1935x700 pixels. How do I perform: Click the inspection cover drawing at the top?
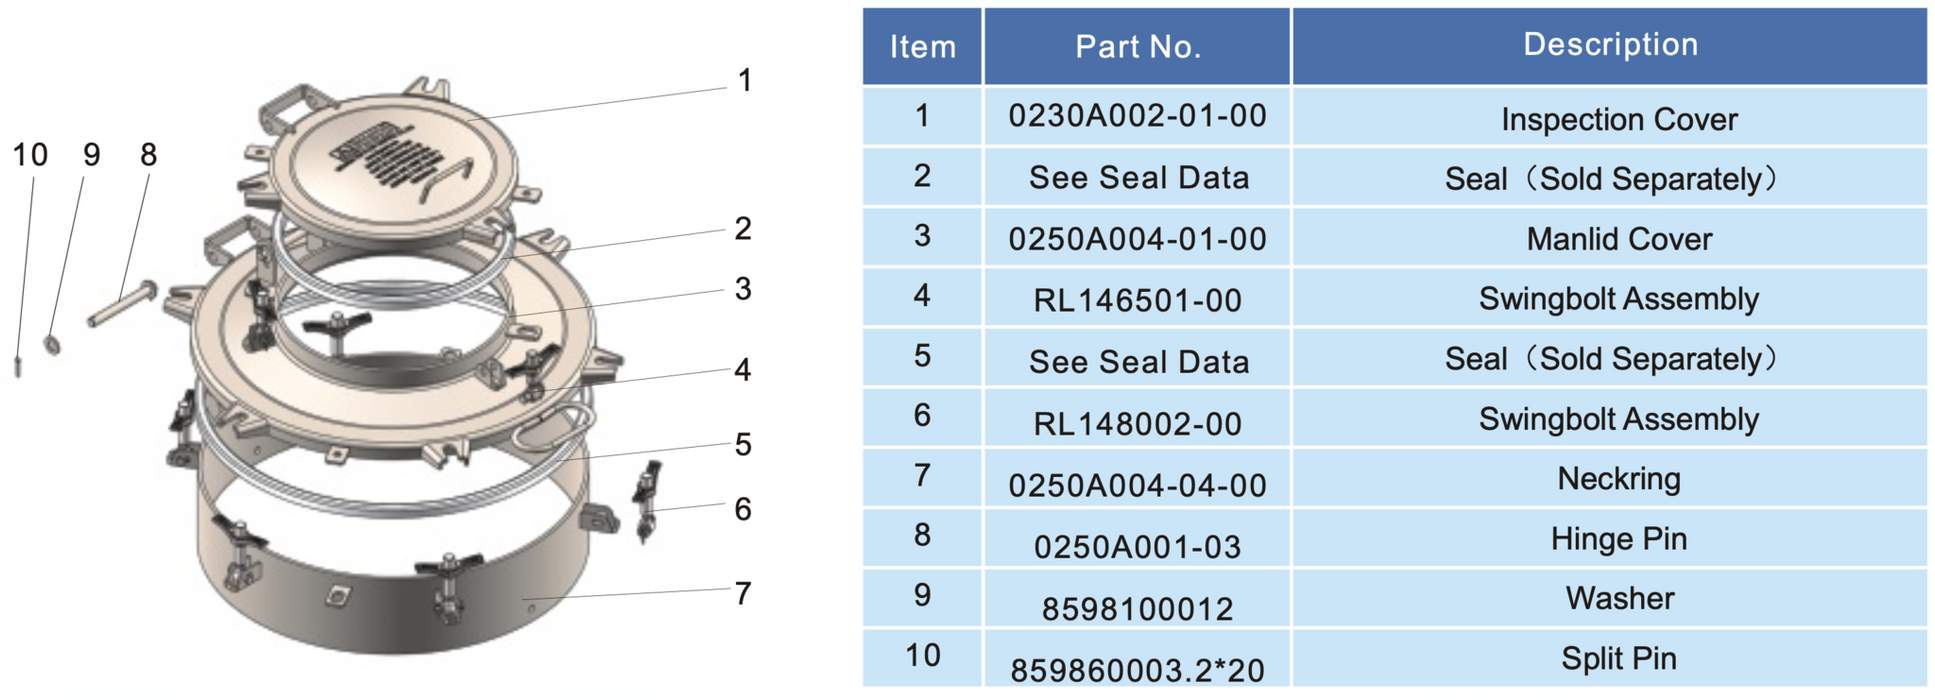click(x=390, y=160)
